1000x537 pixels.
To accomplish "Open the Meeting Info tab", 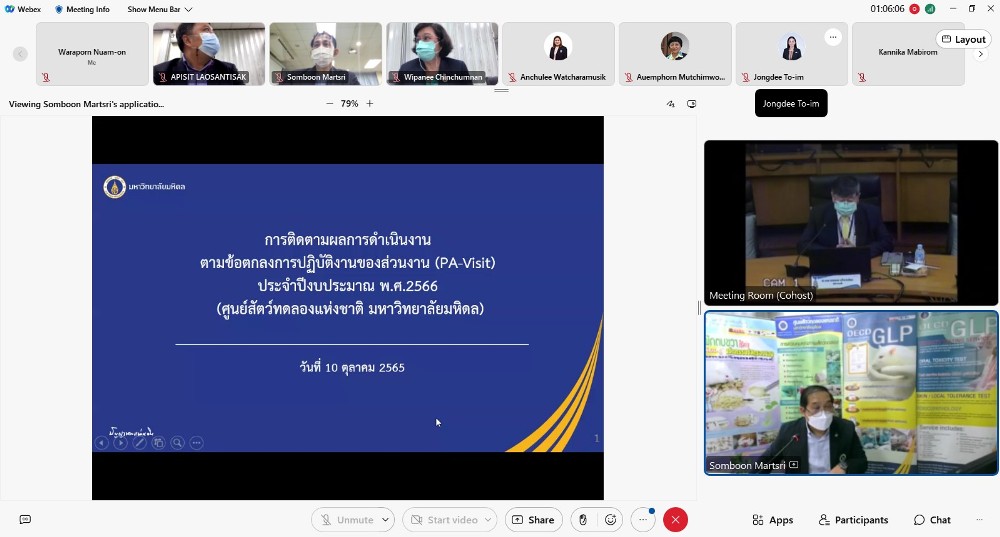I will (x=82, y=9).
